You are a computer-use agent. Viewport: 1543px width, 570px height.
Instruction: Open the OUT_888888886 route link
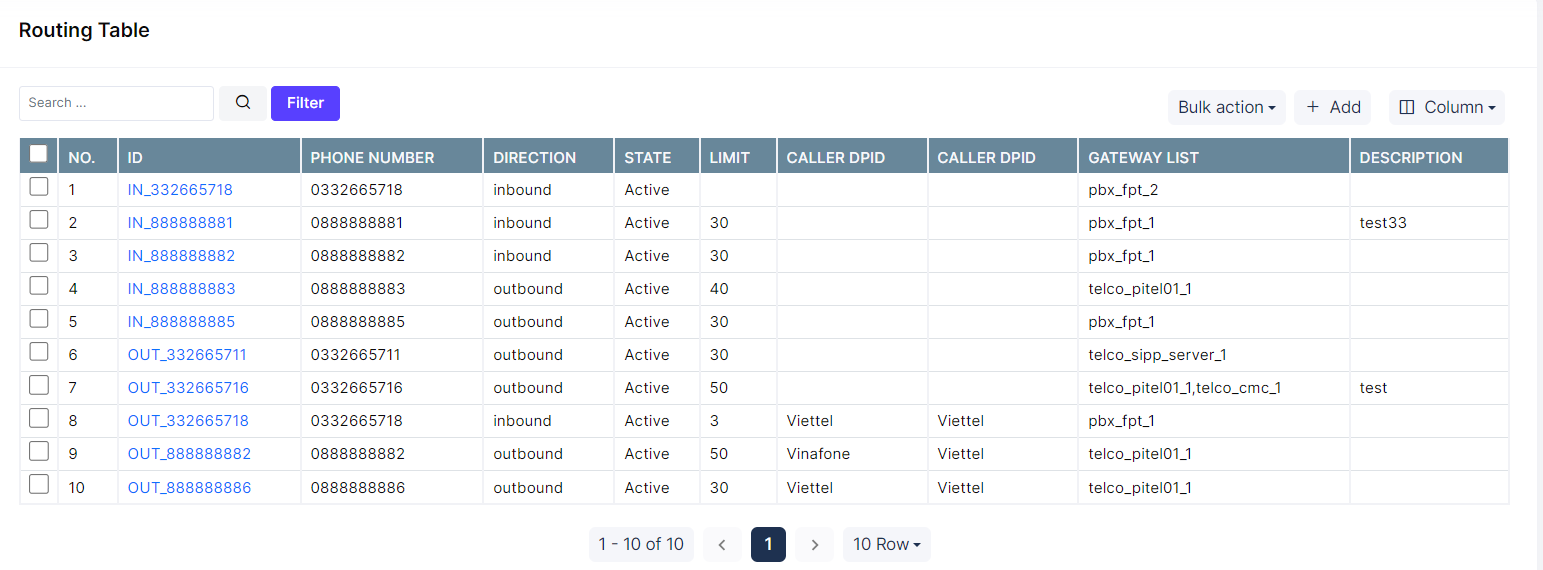point(189,488)
